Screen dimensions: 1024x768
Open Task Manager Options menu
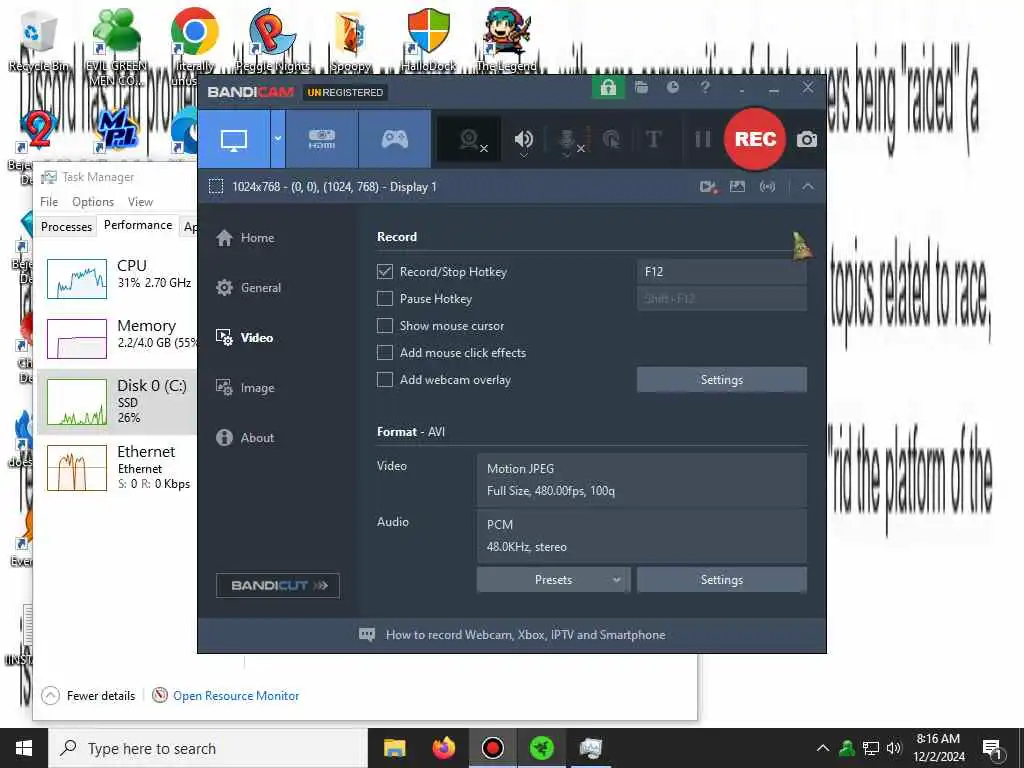pos(93,202)
